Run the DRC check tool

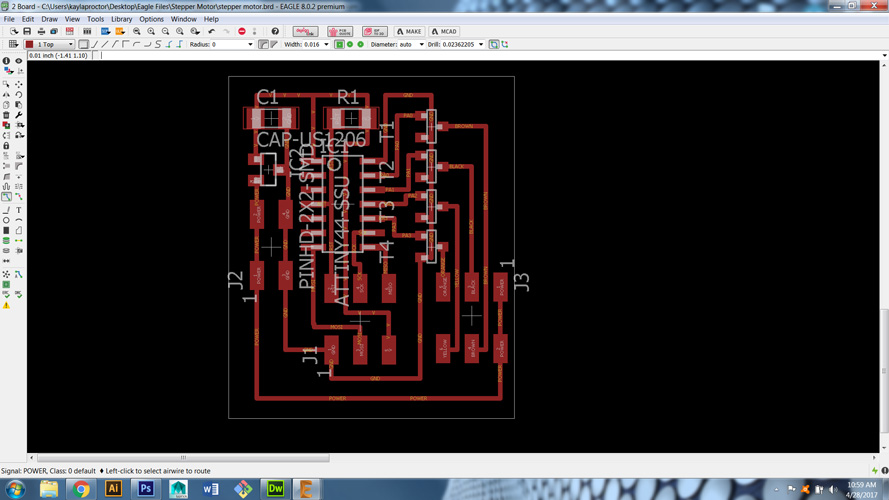tap(19, 294)
